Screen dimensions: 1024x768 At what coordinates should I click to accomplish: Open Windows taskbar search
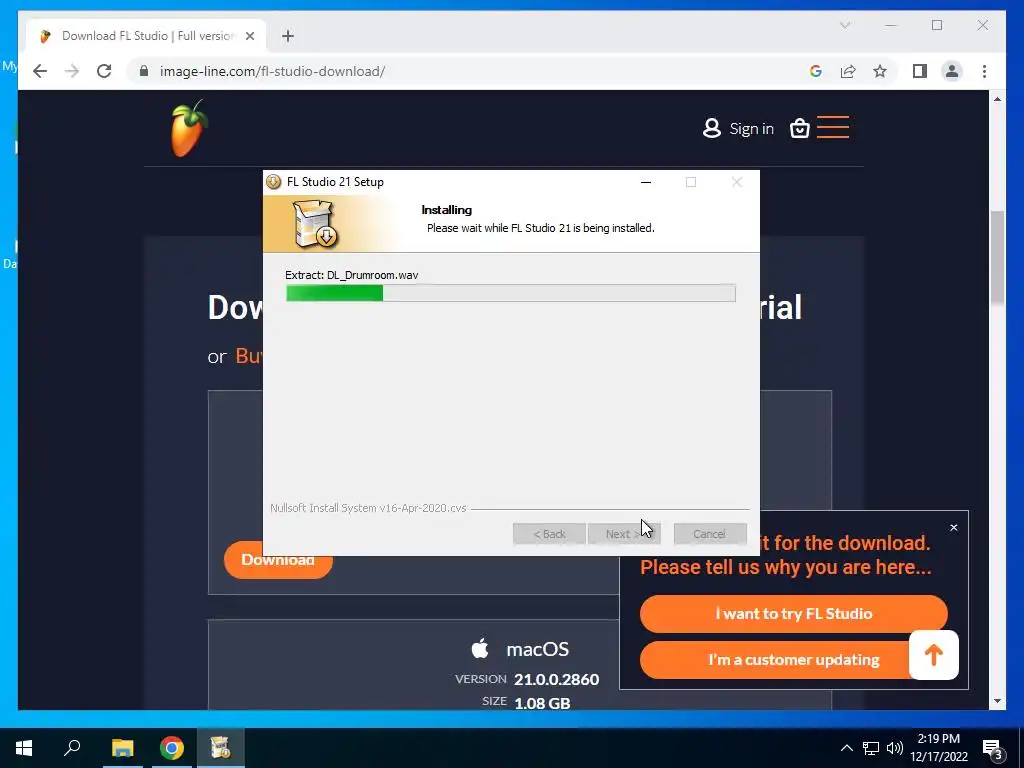[x=72, y=748]
